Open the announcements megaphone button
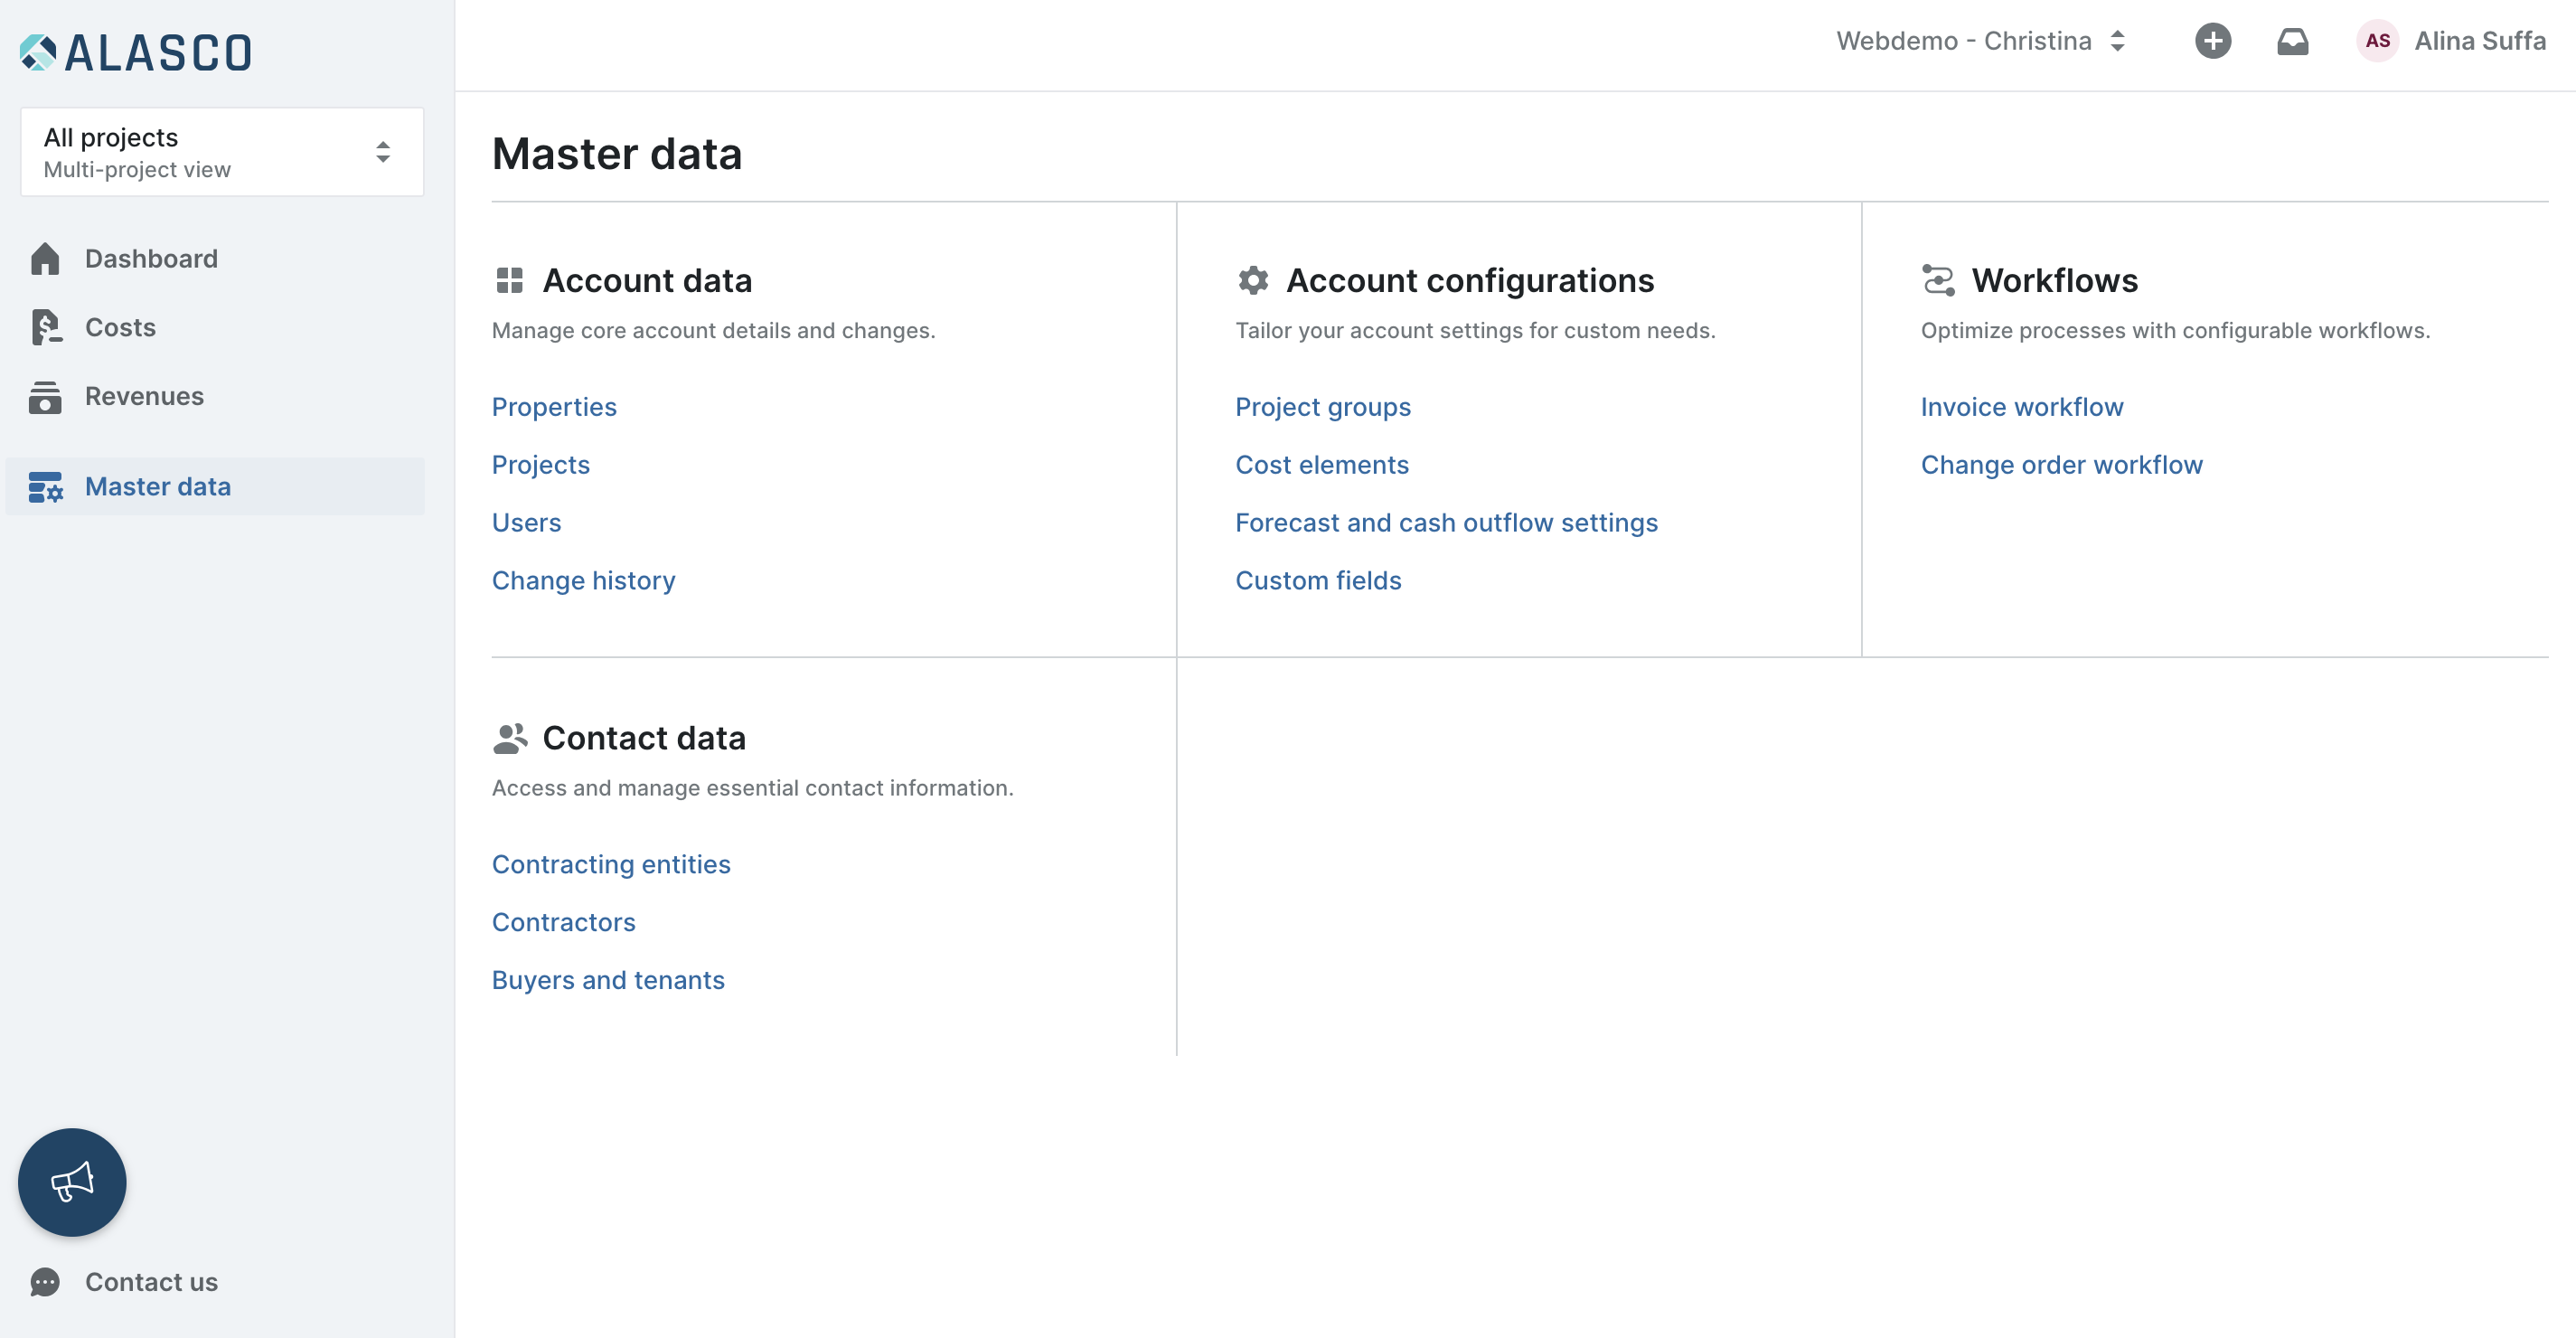This screenshot has height=1338, width=2576. coord(72,1183)
